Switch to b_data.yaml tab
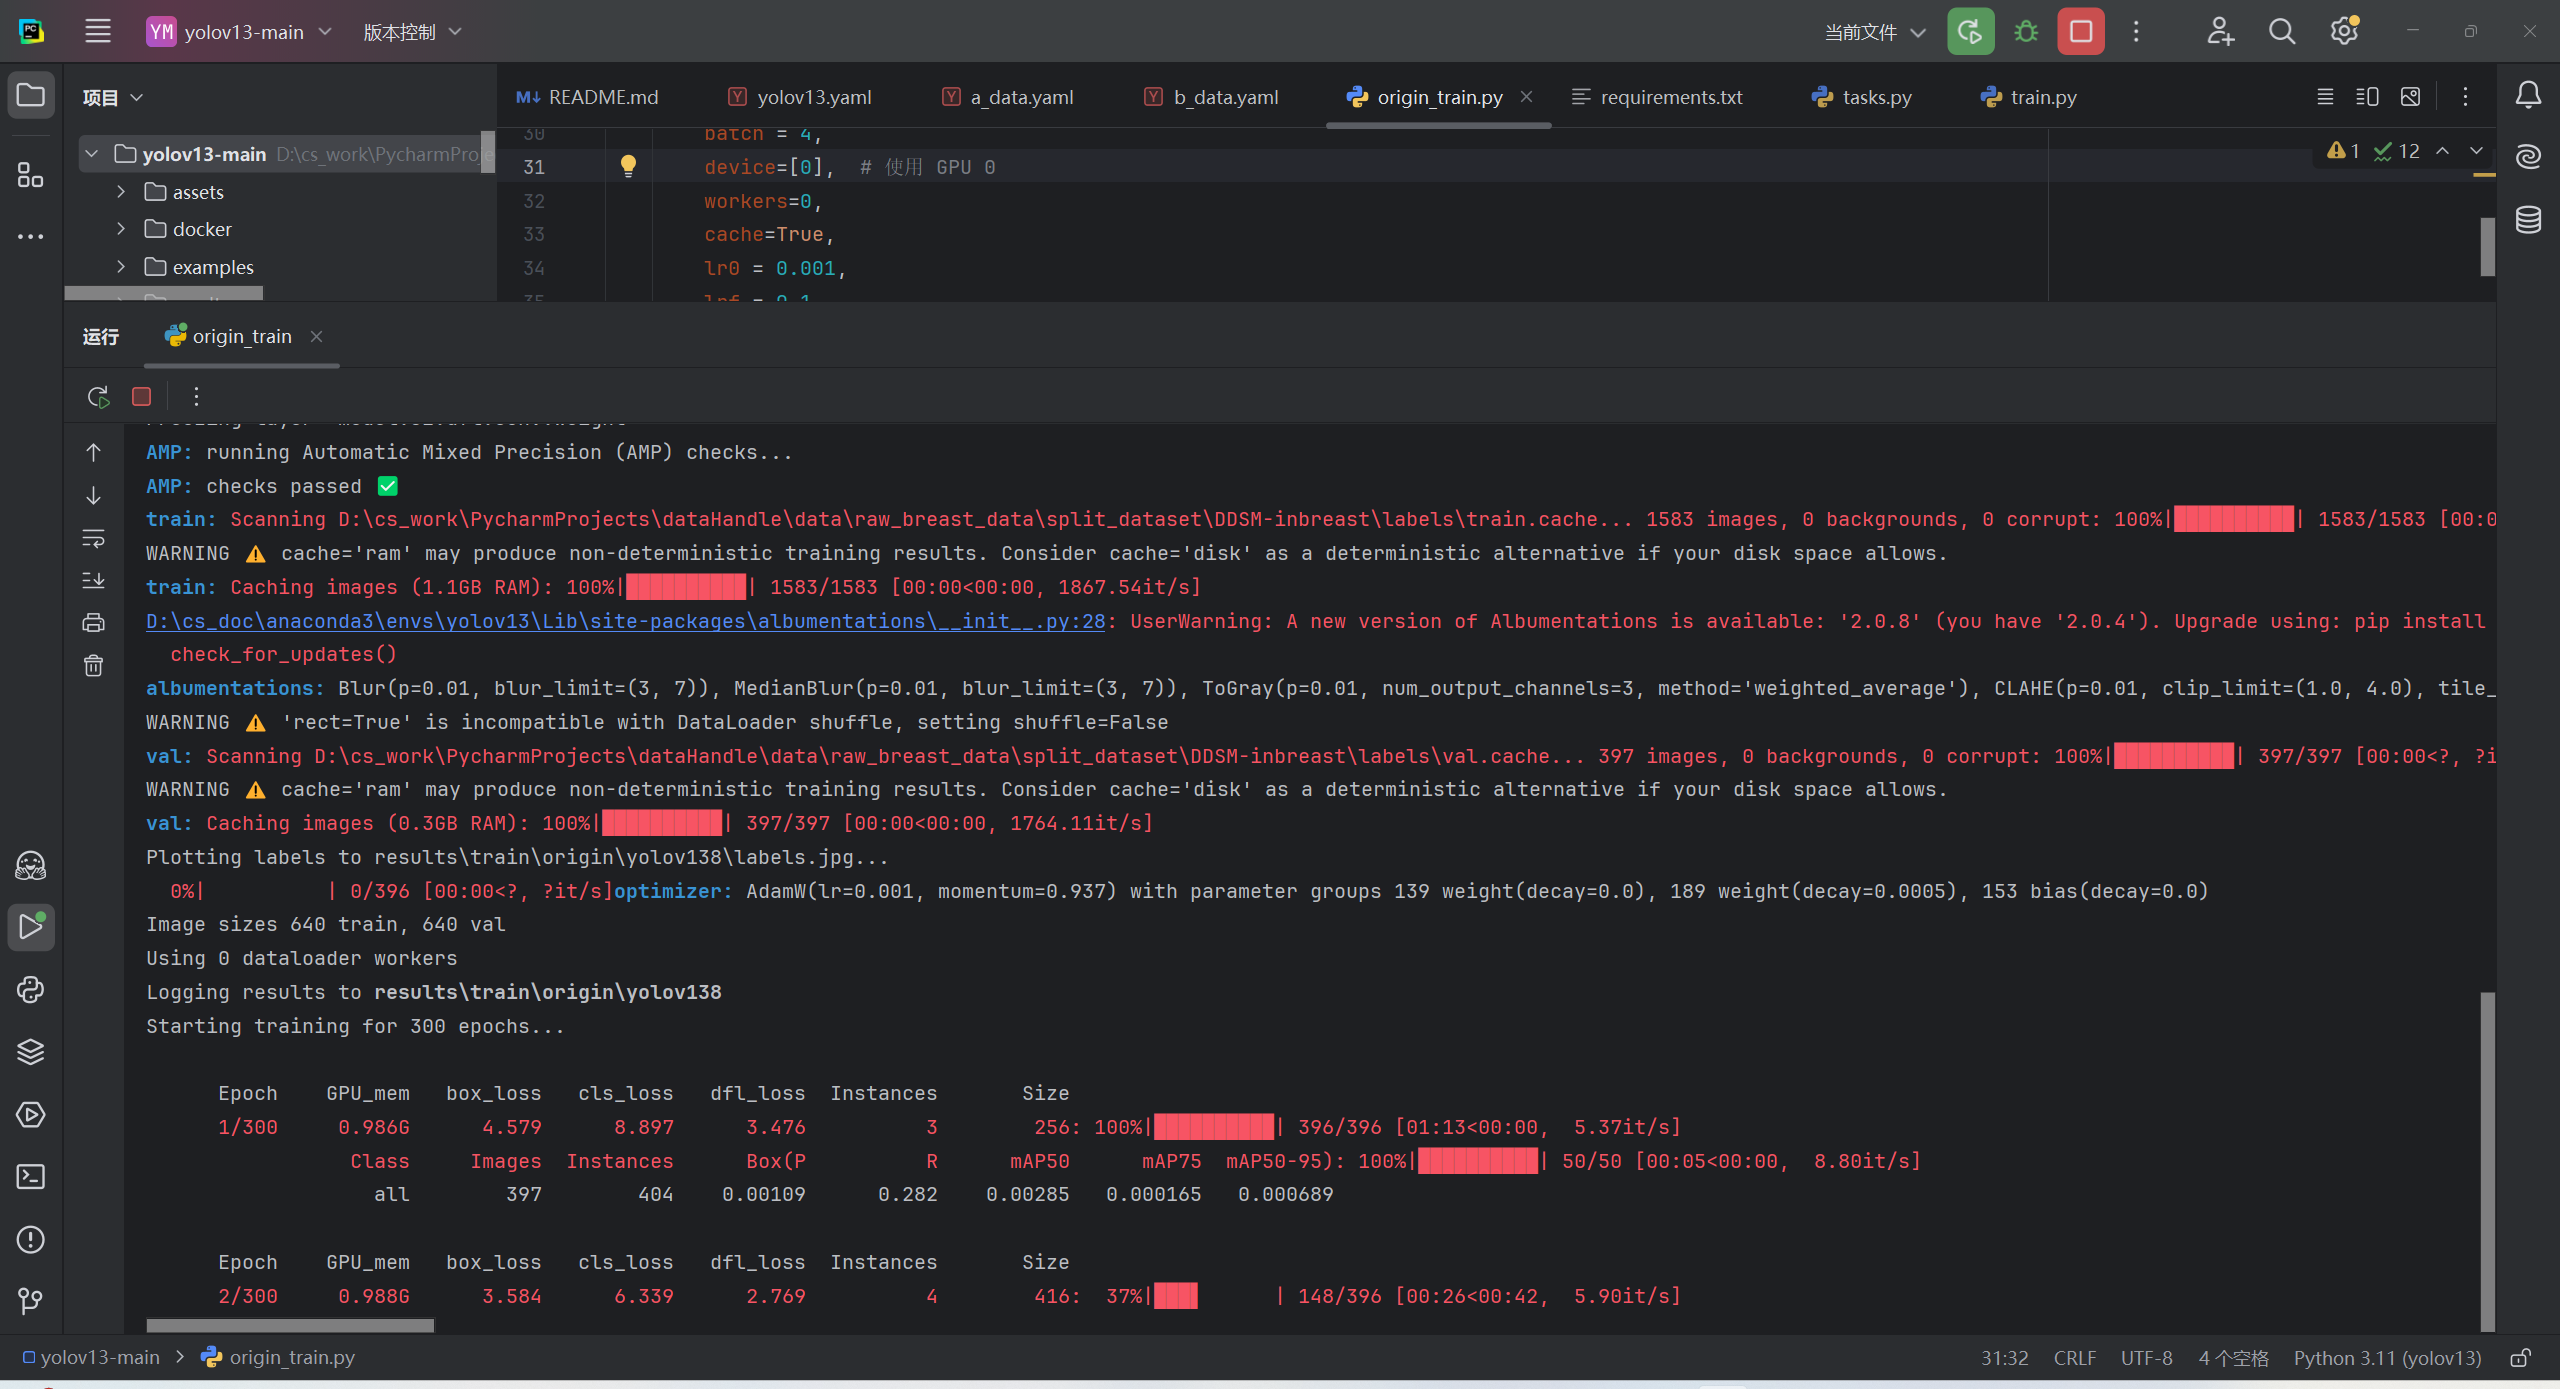This screenshot has width=2560, height=1389. click(x=1212, y=97)
